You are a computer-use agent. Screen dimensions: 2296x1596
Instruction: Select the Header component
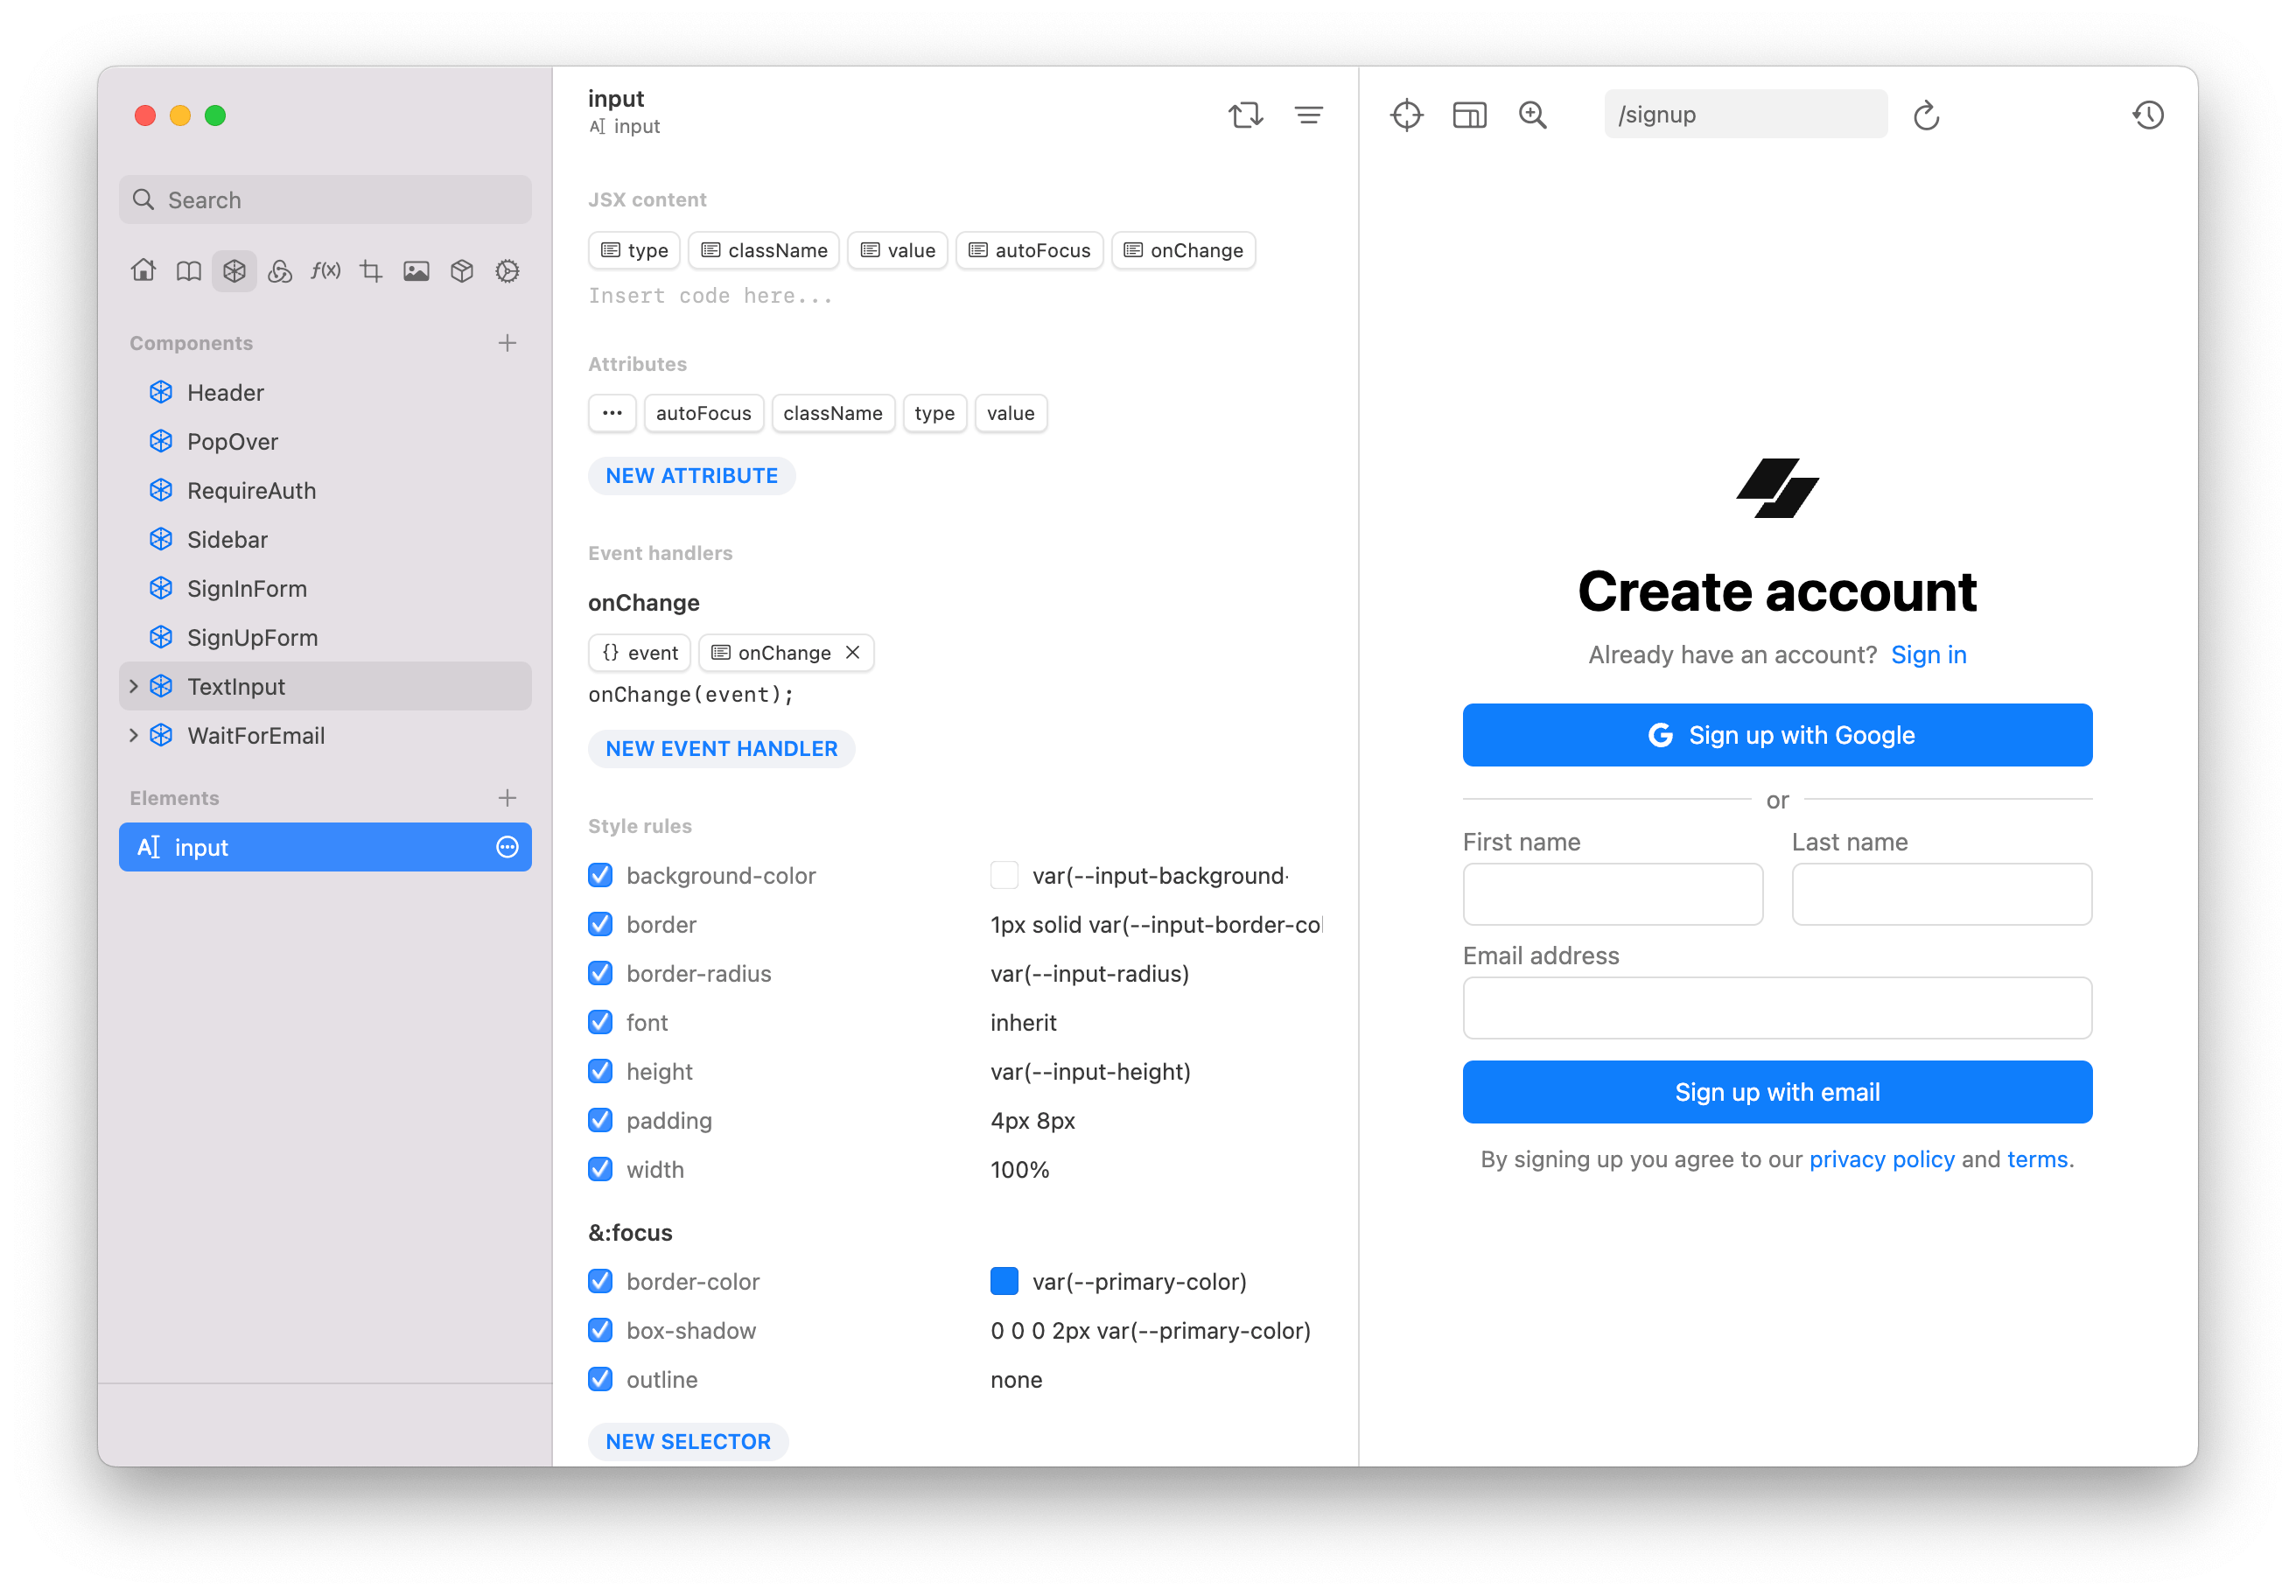coord(224,392)
